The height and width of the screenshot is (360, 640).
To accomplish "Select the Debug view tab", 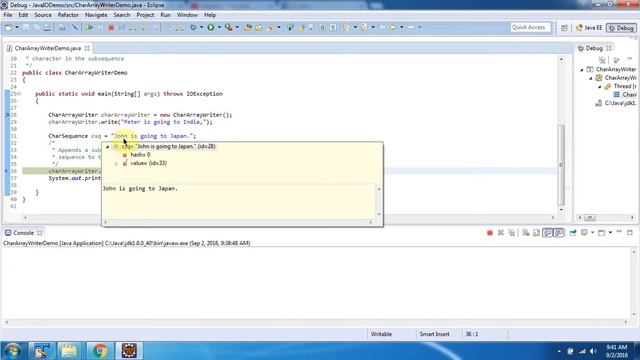I will (x=594, y=48).
